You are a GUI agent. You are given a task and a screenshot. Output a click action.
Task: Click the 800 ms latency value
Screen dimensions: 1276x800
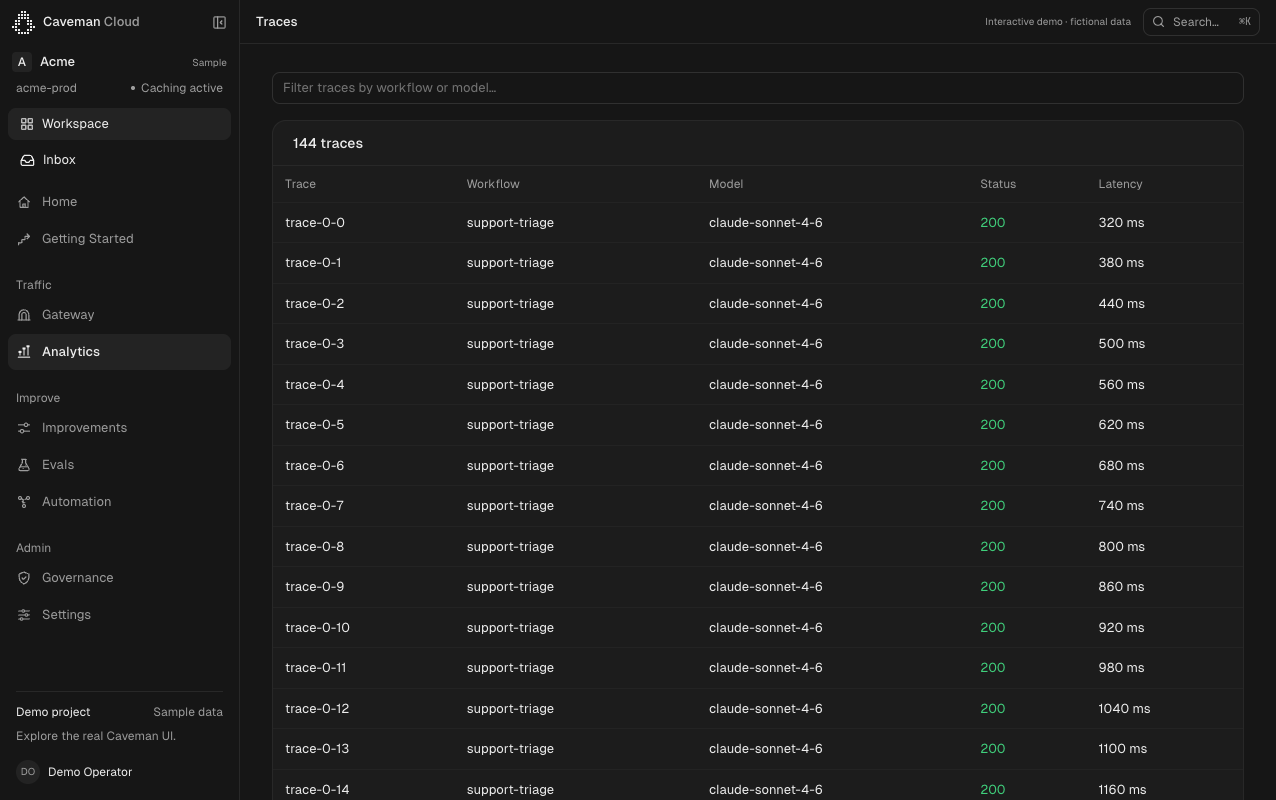(x=1121, y=547)
